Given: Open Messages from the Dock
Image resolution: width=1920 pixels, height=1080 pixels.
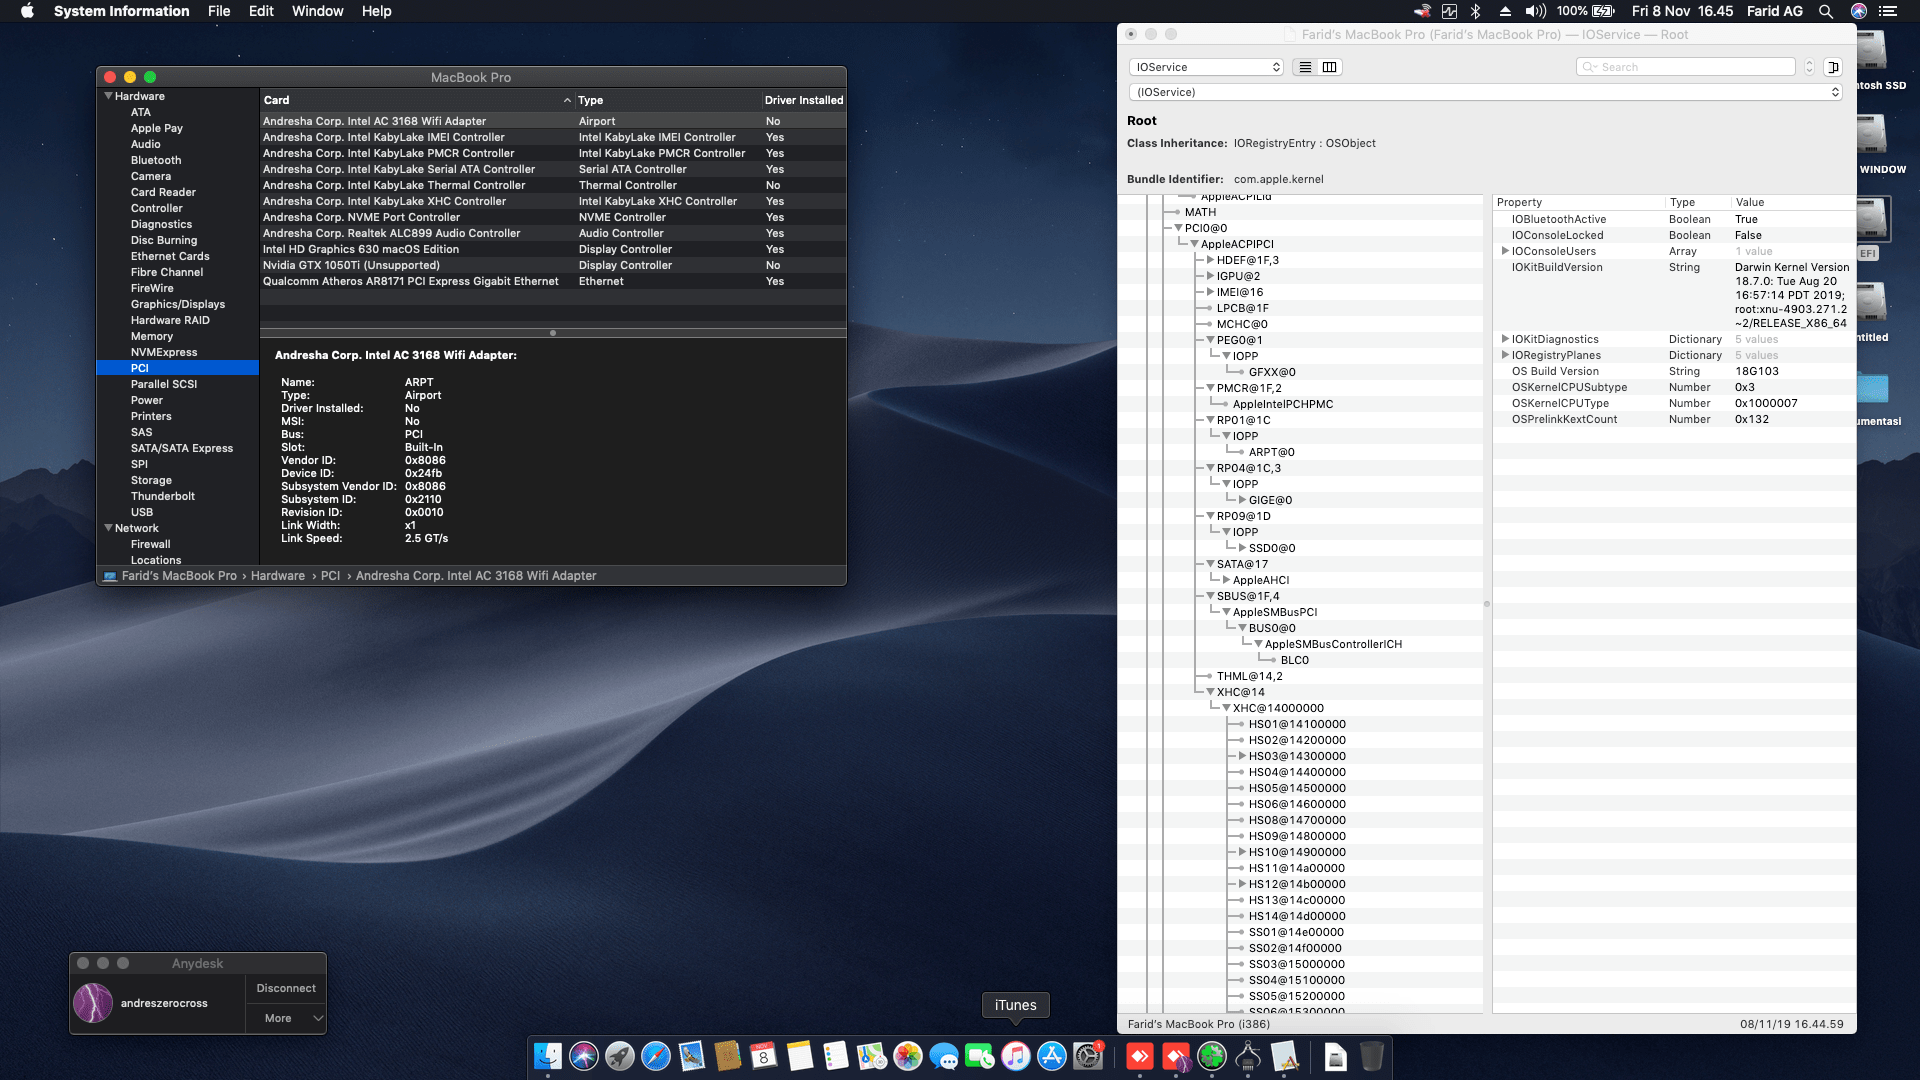Looking at the screenshot, I should click(944, 1056).
